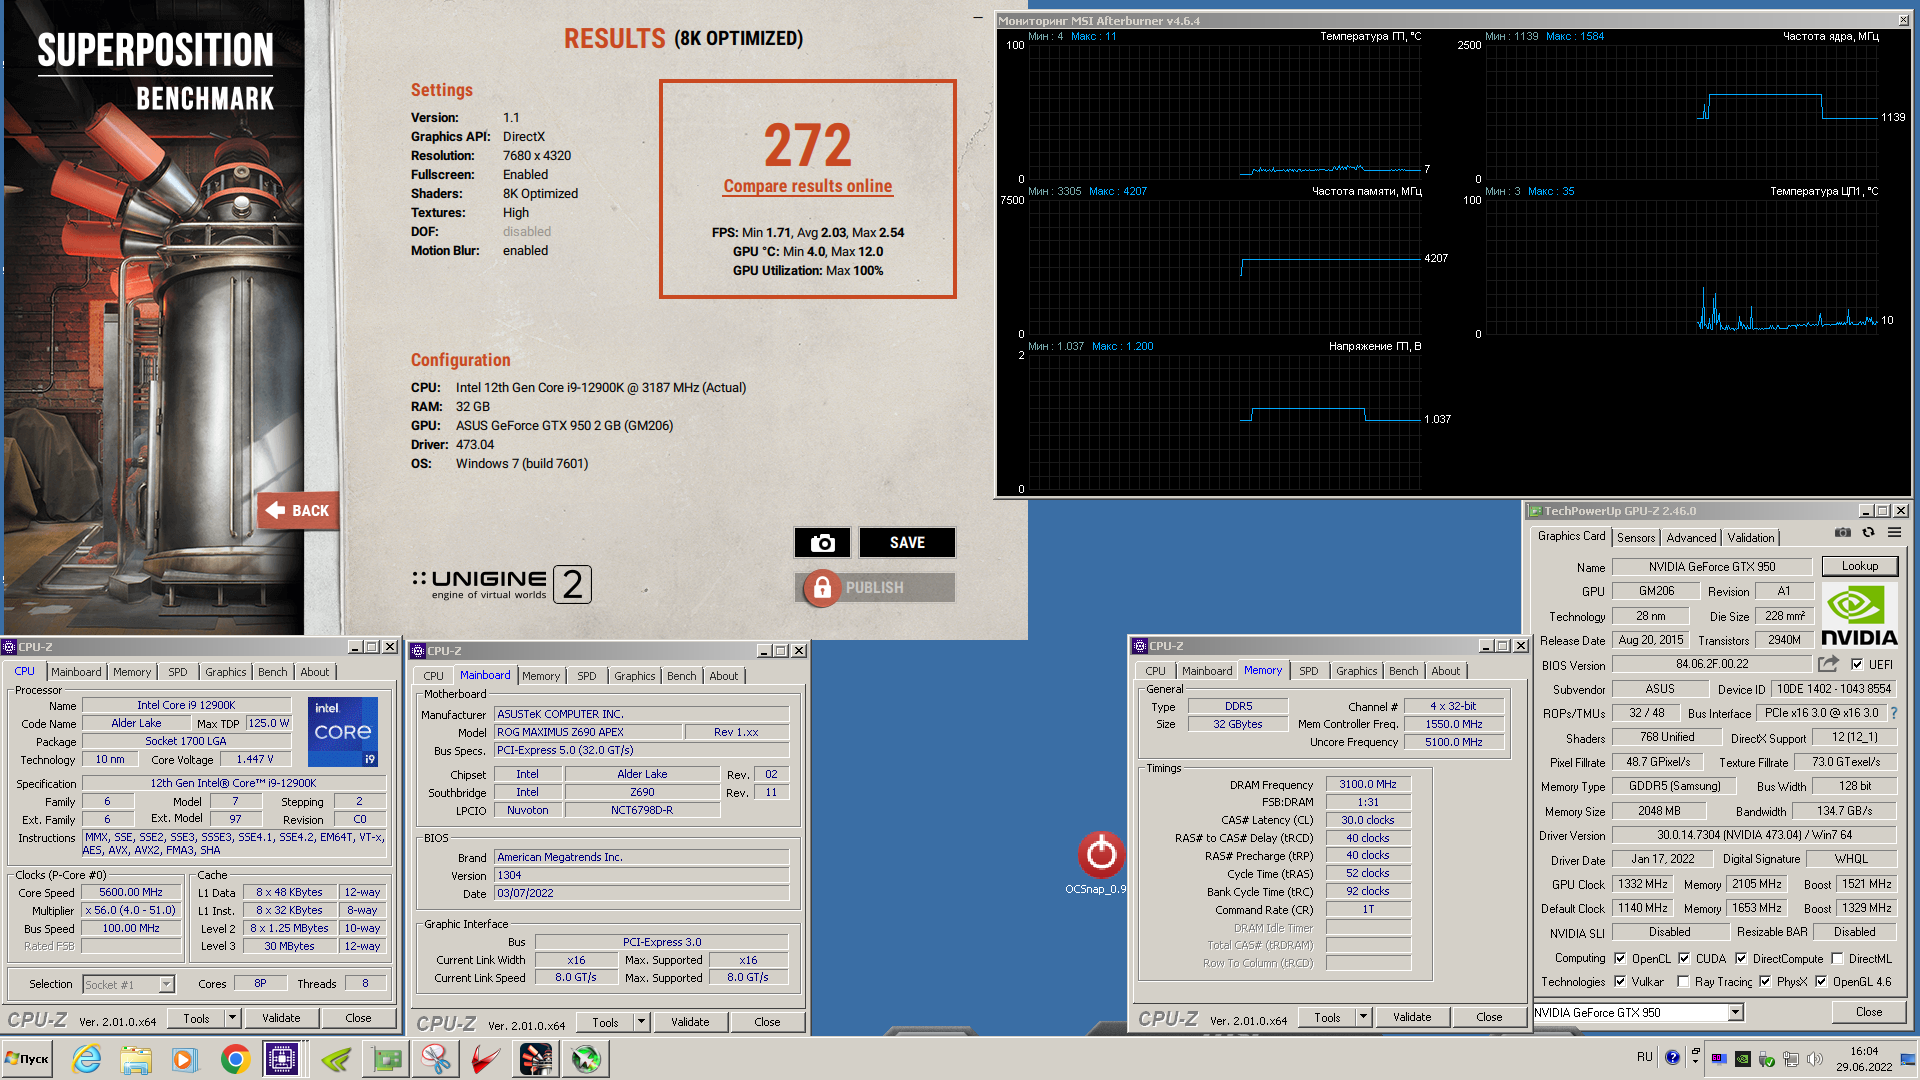Image resolution: width=1920 pixels, height=1080 pixels.
Task: Click the bus interface question mark icon
Action: click(1893, 713)
